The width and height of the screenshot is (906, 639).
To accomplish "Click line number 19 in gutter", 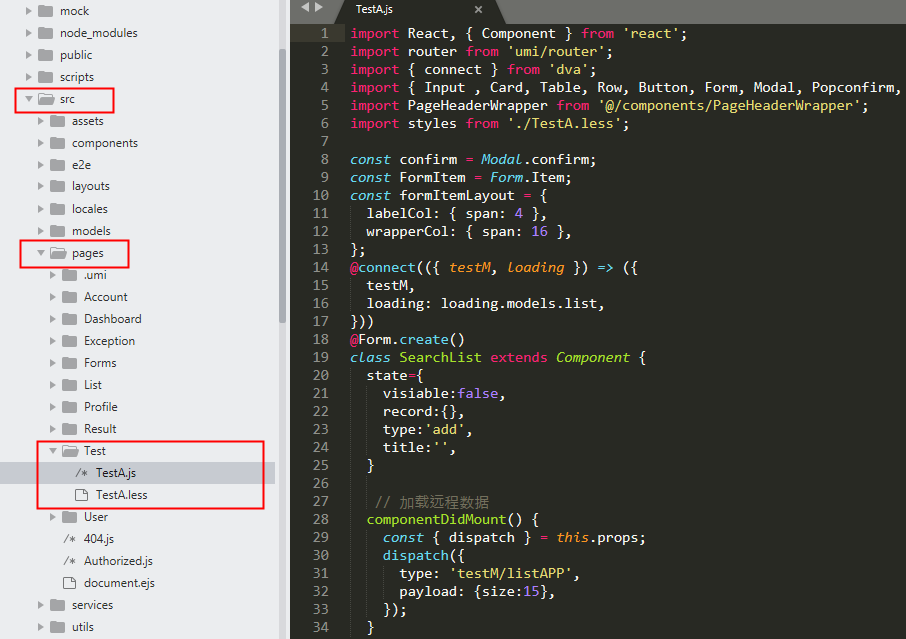I will point(321,357).
